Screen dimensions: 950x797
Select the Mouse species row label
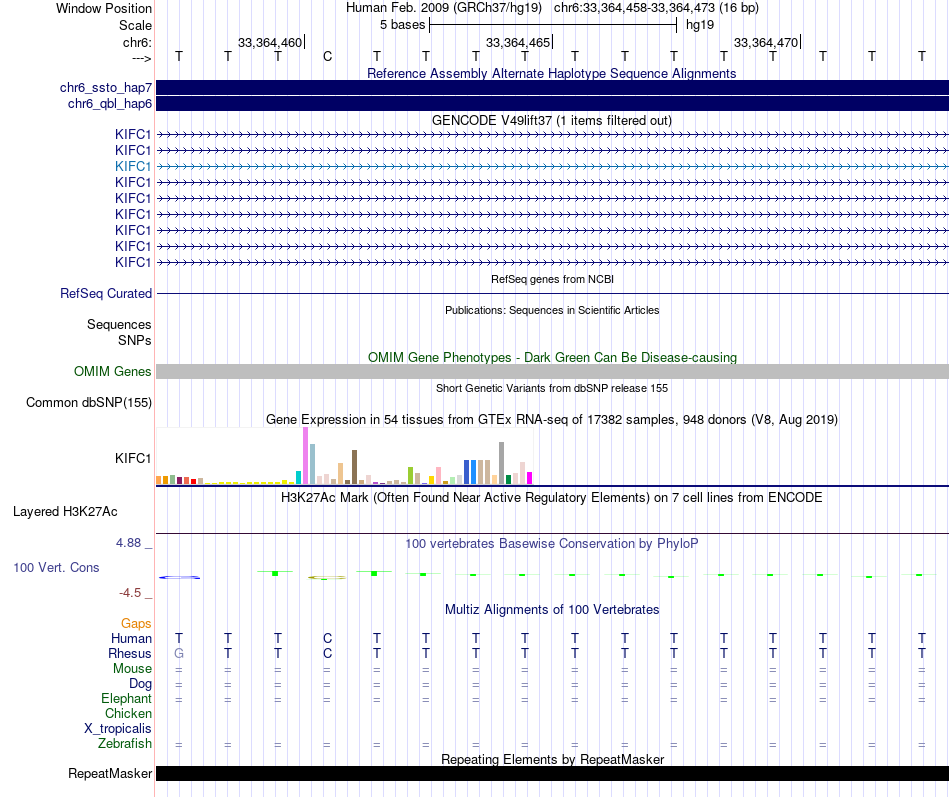pyautogui.click(x=132, y=669)
